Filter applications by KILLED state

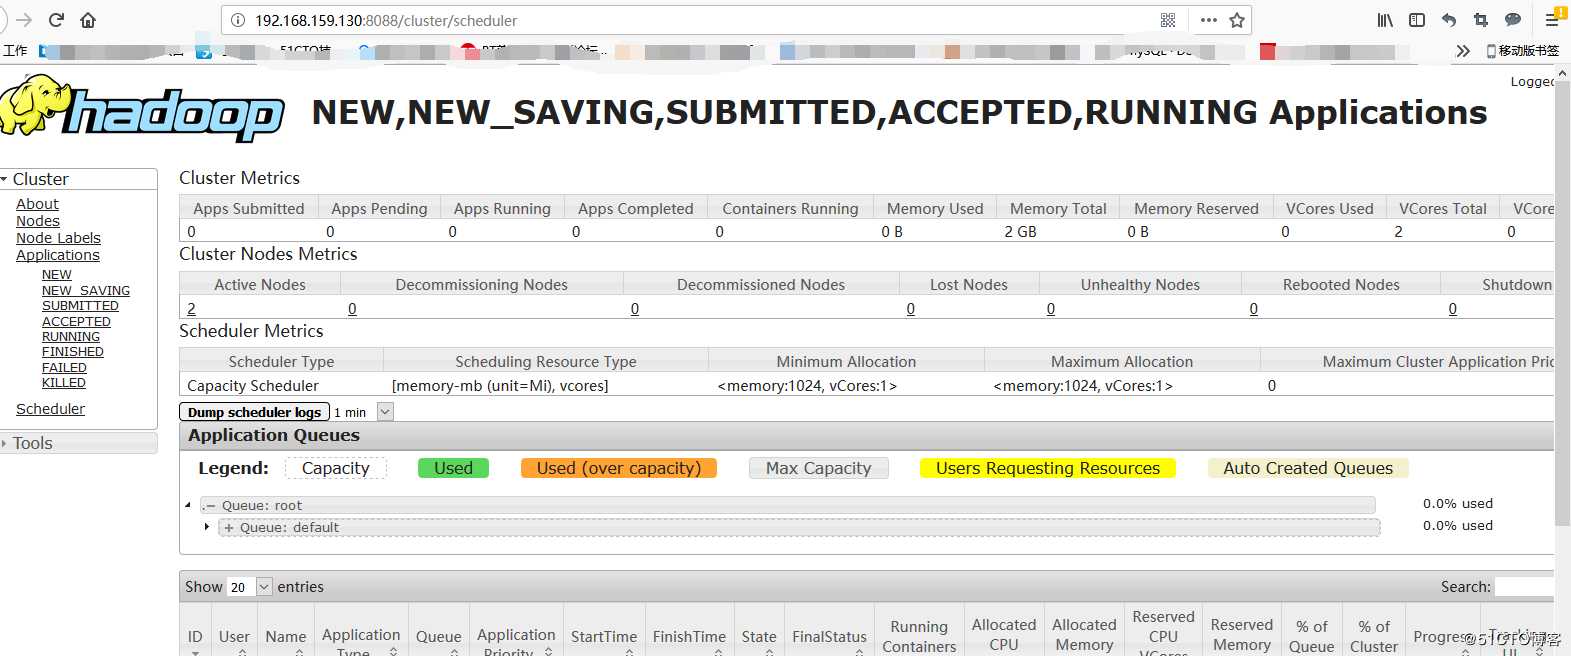pyautogui.click(x=64, y=383)
